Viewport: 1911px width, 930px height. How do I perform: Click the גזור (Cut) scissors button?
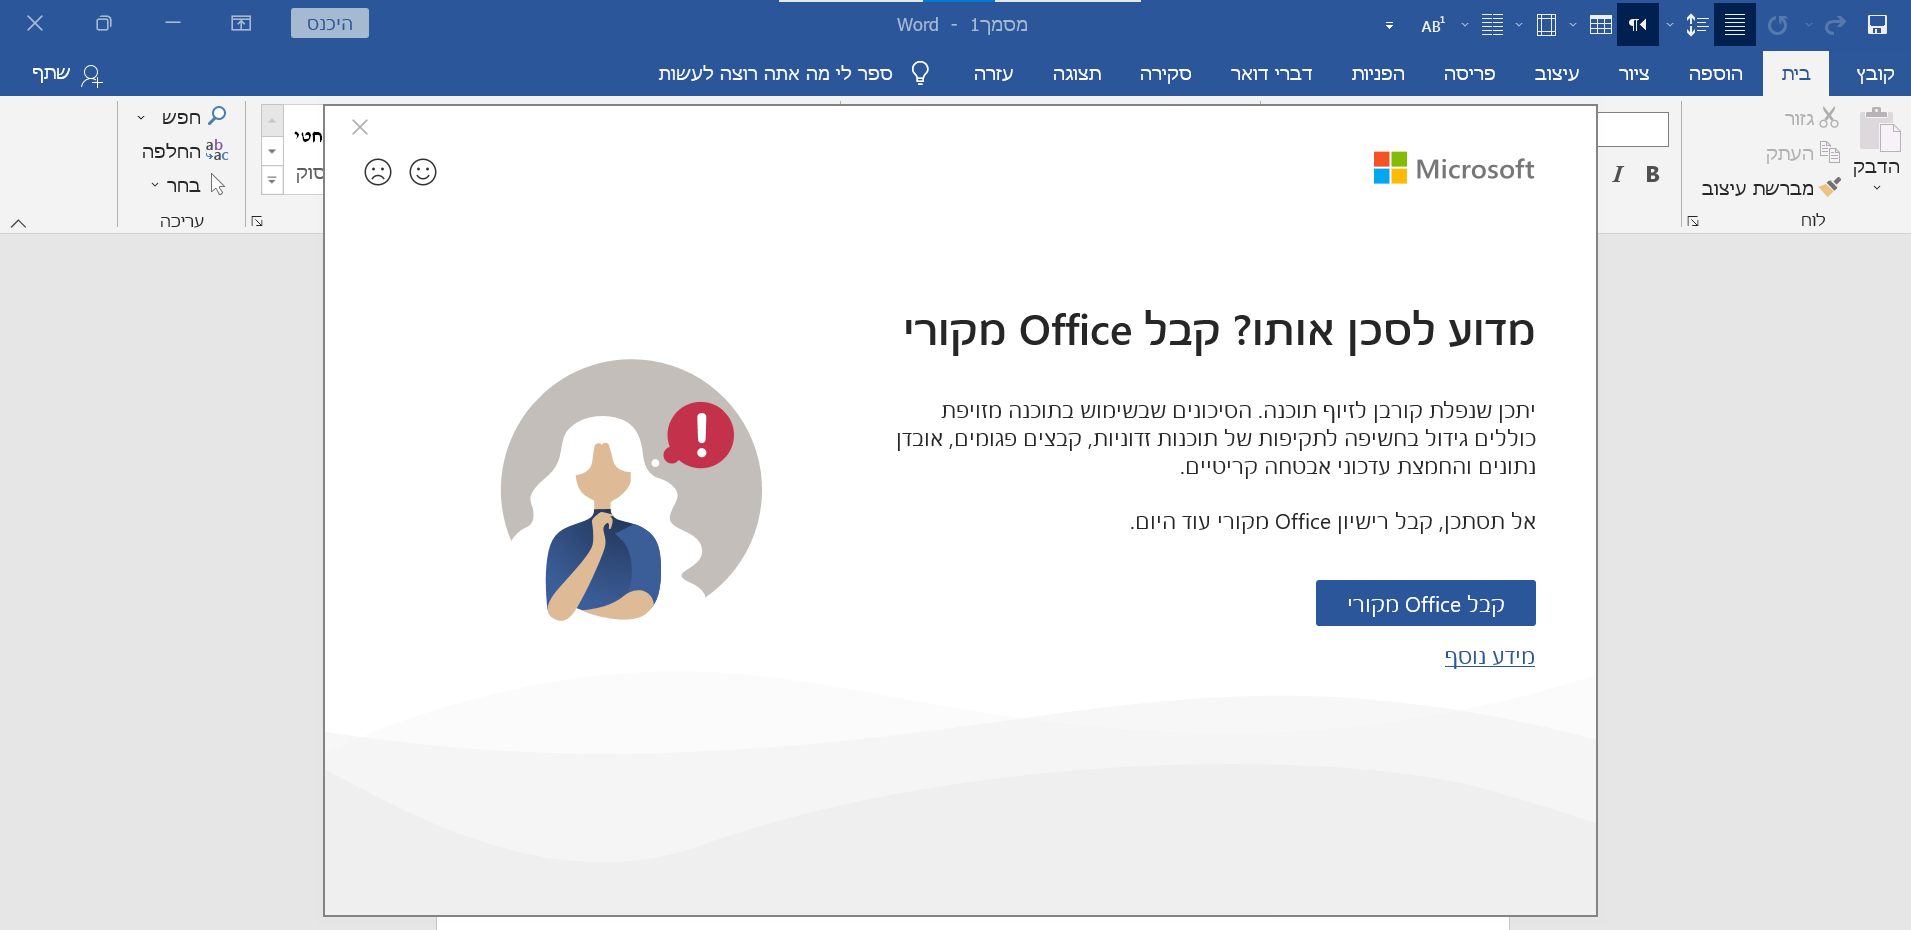pos(1812,118)
